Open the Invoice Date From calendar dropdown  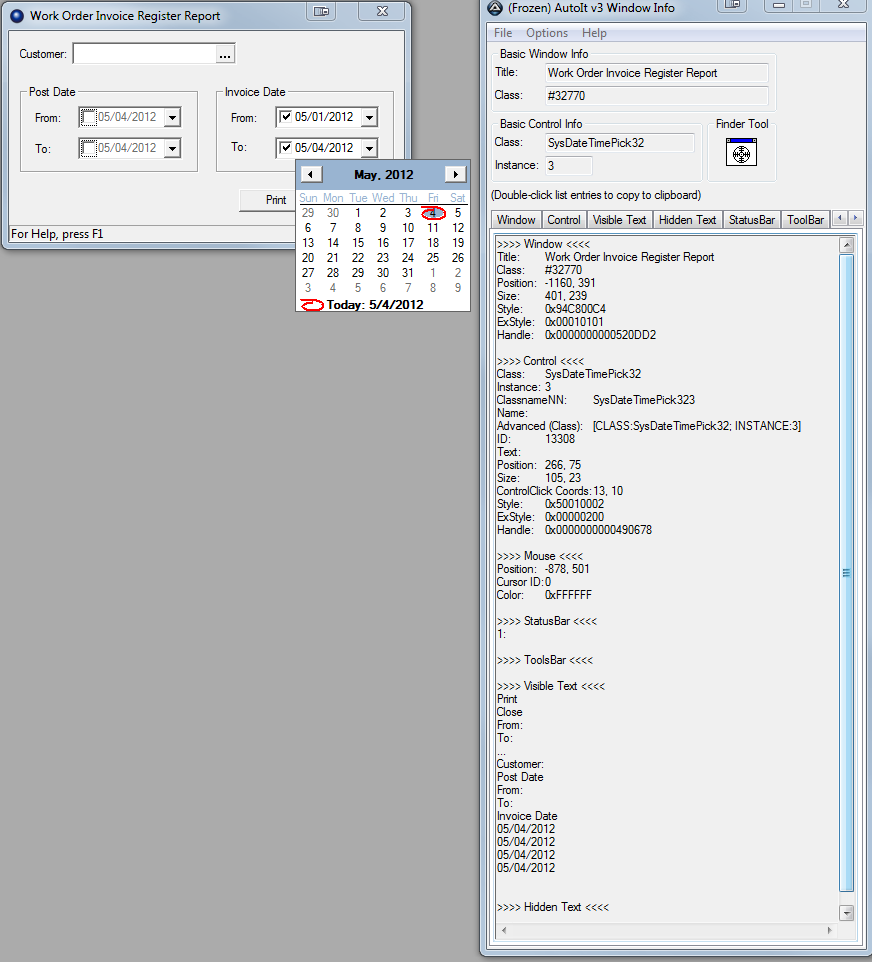pyautogui.click(x=369, y=118)
